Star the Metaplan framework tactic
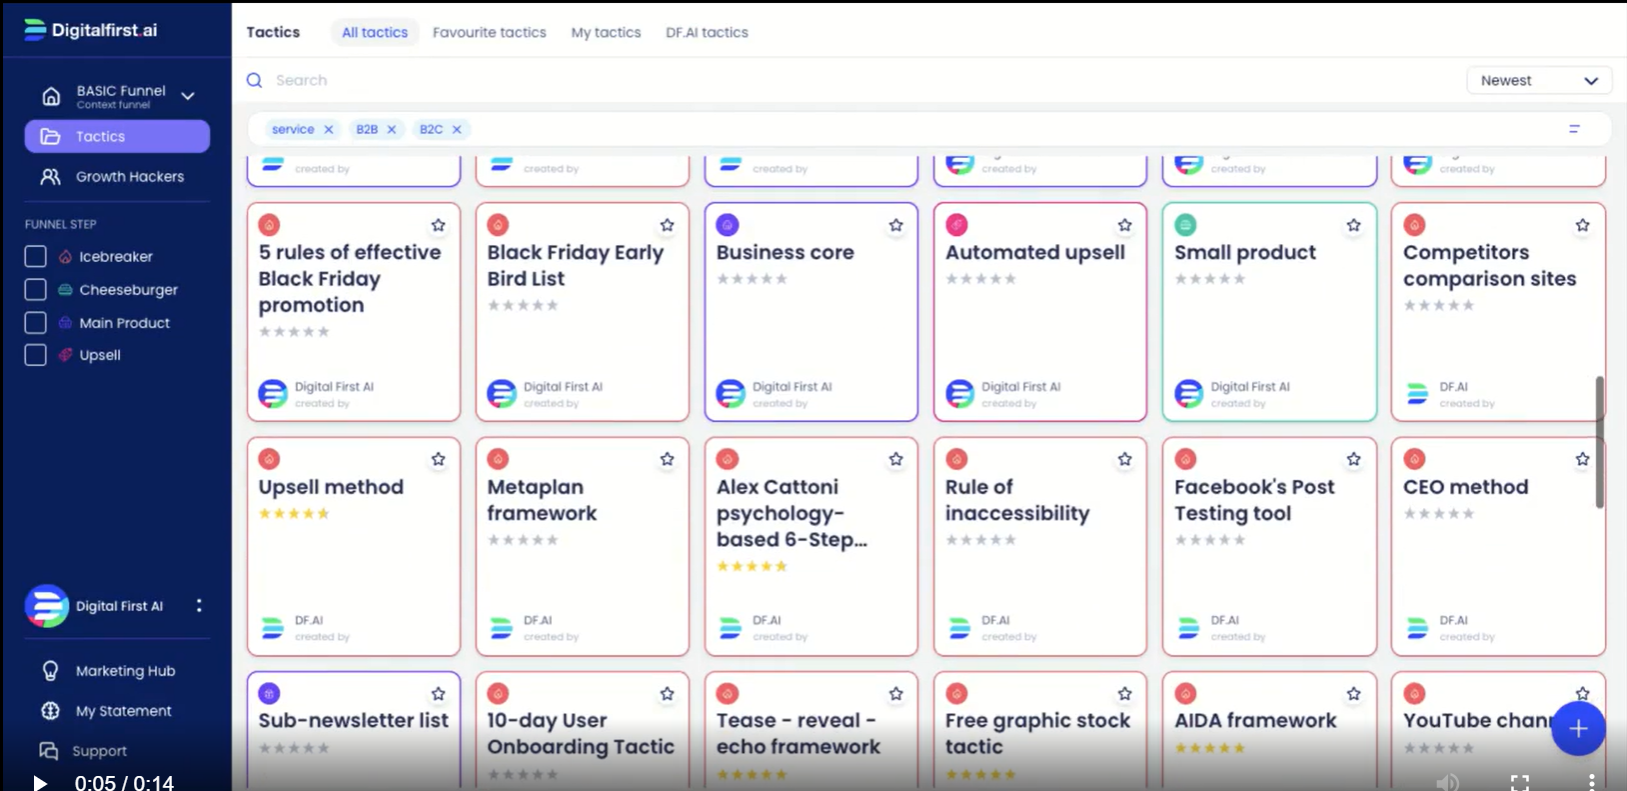 (667, 459)
